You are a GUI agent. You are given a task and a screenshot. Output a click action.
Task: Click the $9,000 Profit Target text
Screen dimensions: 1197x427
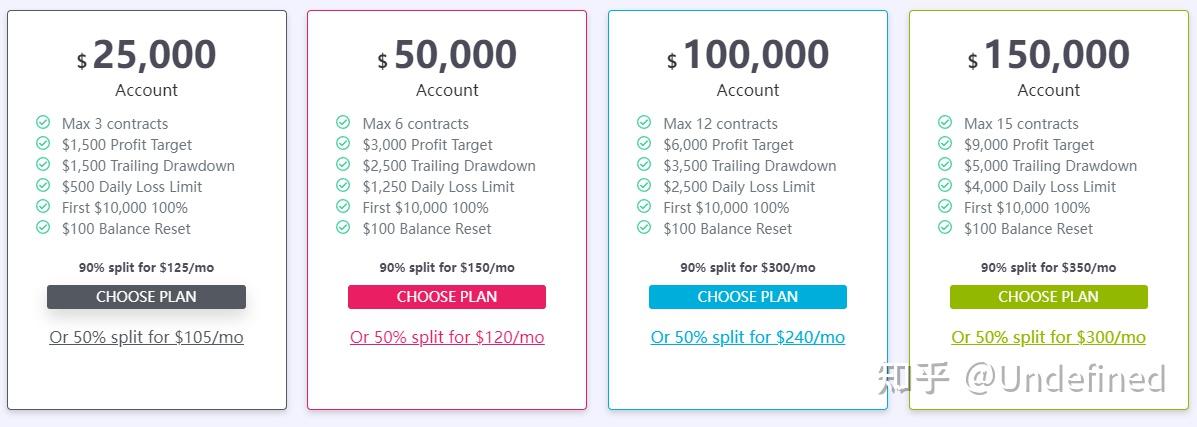tap(1029, 144)
